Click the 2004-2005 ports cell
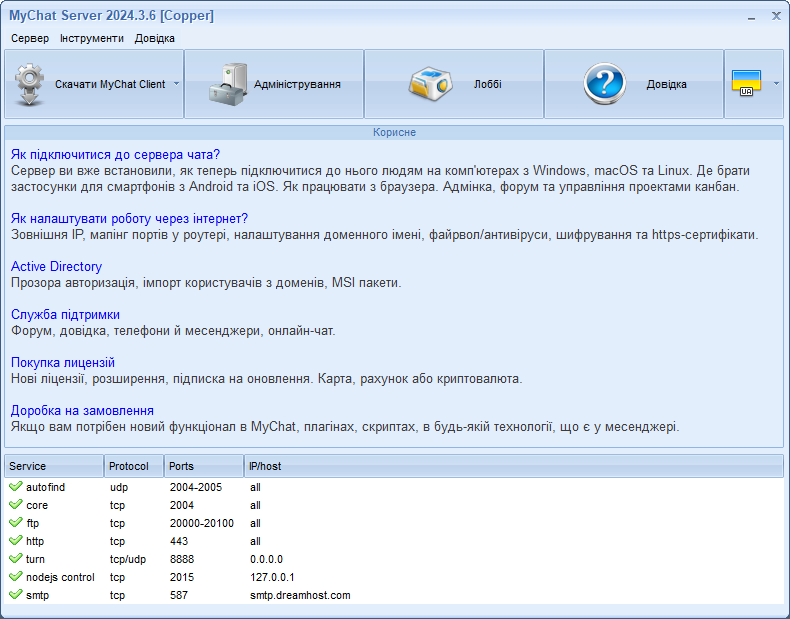 click(x=196, y=487)
